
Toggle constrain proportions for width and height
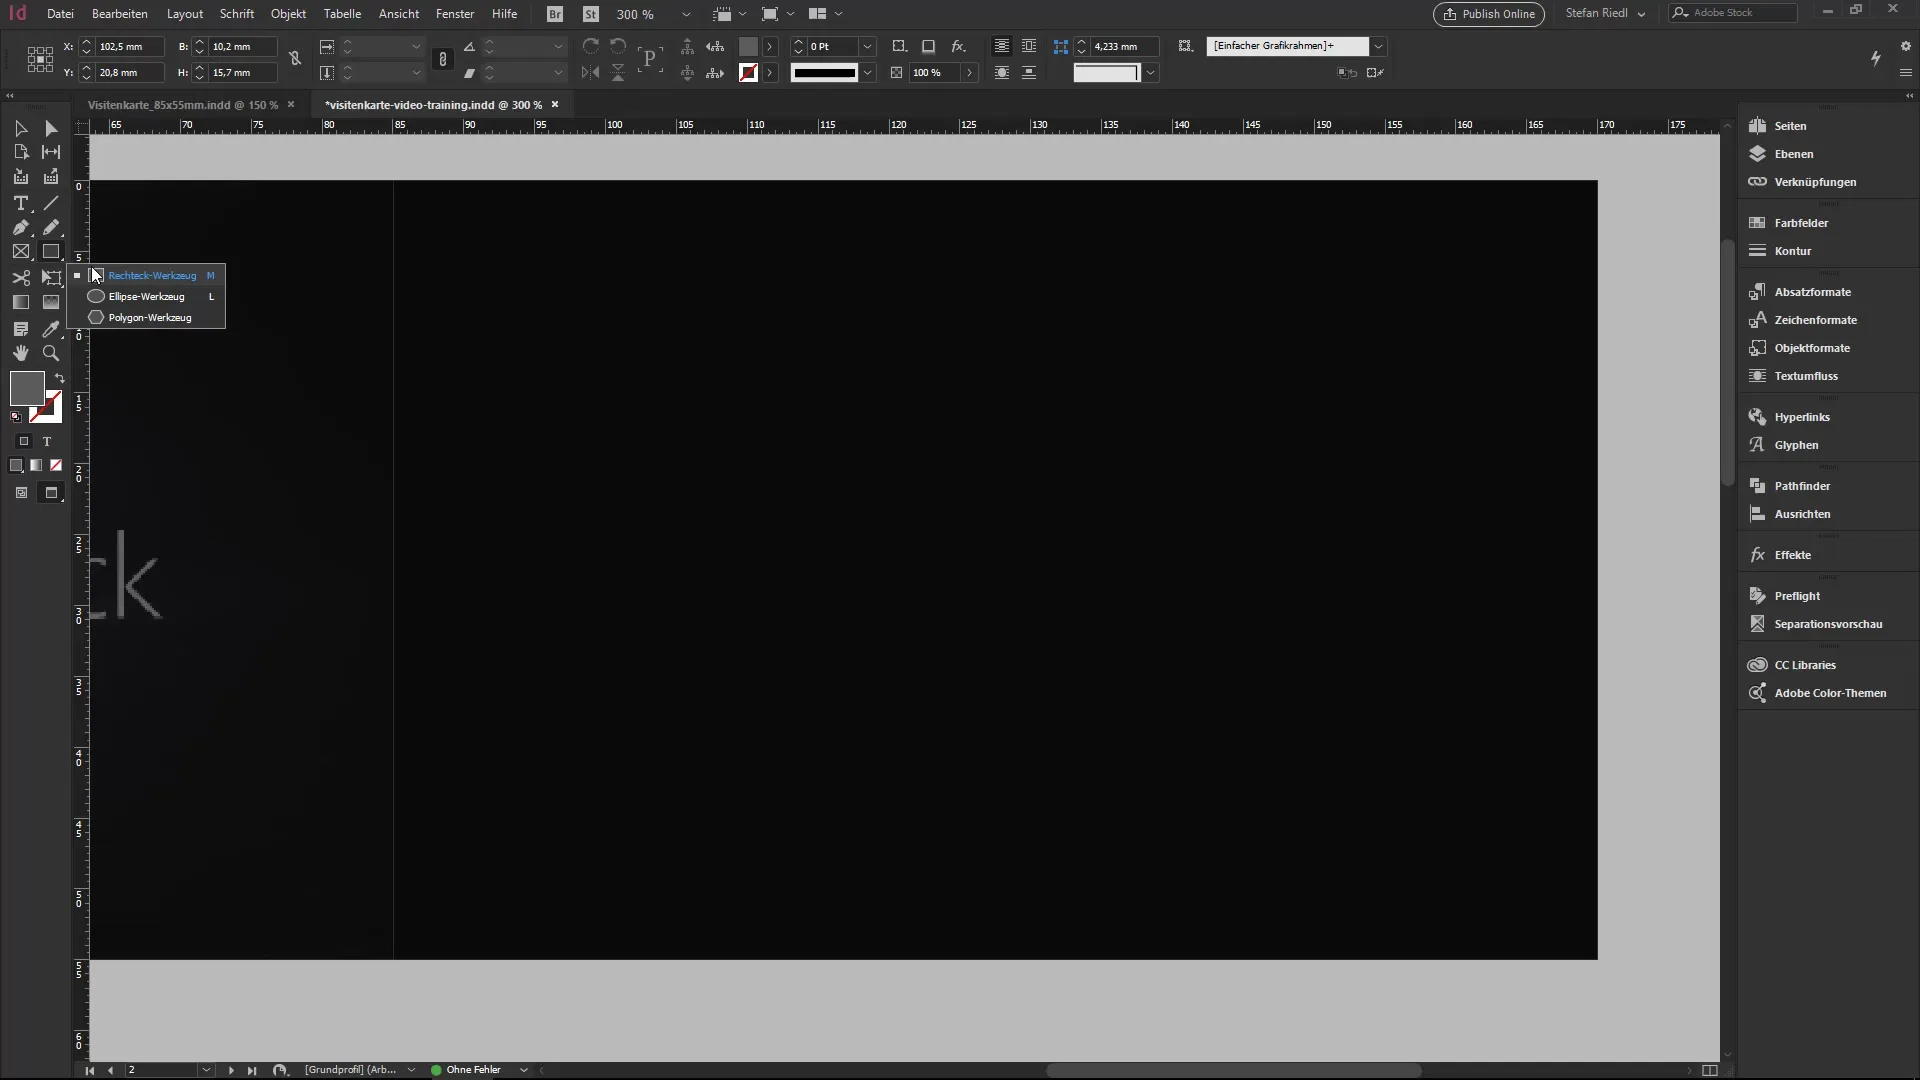point(295,59)
